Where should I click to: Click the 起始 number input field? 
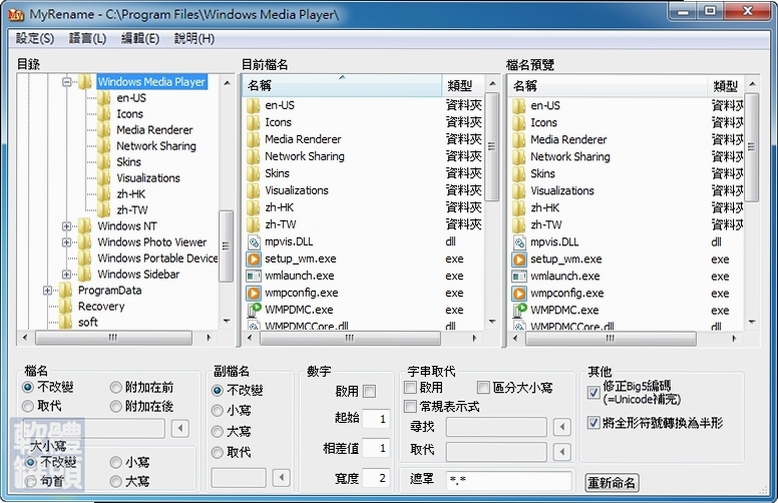tap(376, 419)
